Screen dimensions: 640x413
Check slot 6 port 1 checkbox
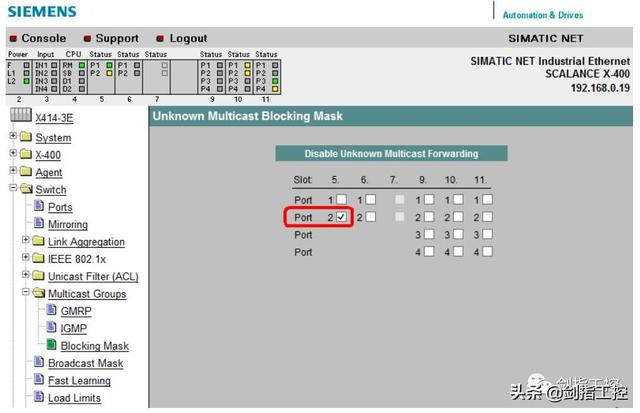click(x=371, y=200)
